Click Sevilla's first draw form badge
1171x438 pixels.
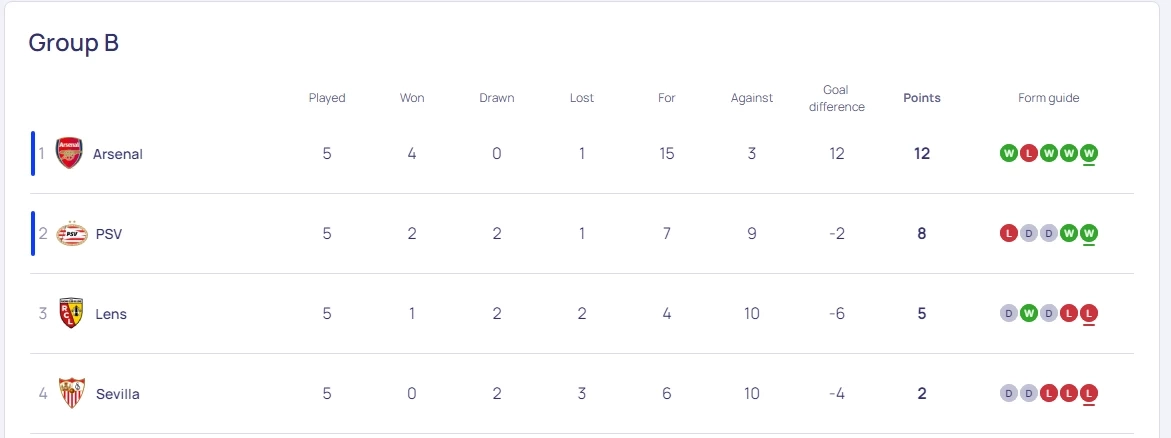coord(1008,393)
